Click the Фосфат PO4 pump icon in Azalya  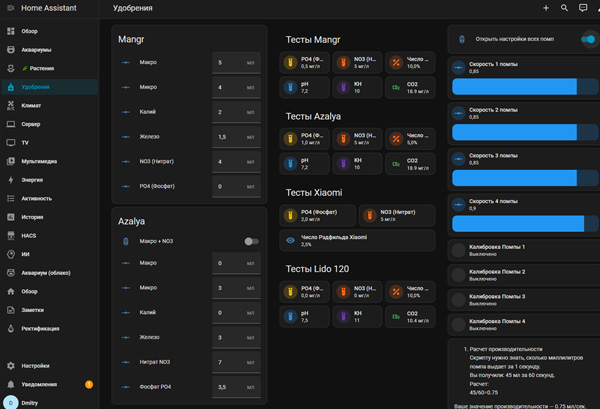click(126, 387)
